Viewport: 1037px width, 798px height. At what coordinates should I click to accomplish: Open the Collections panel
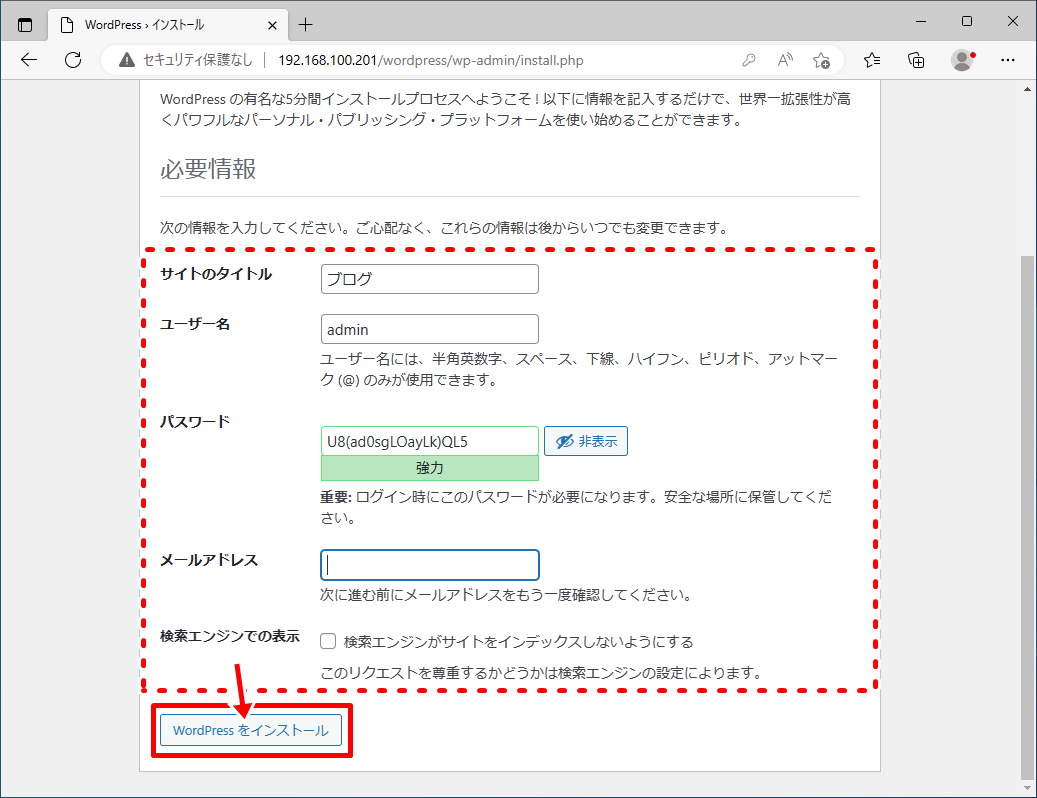pyautogui.click(x=916, y=61)
